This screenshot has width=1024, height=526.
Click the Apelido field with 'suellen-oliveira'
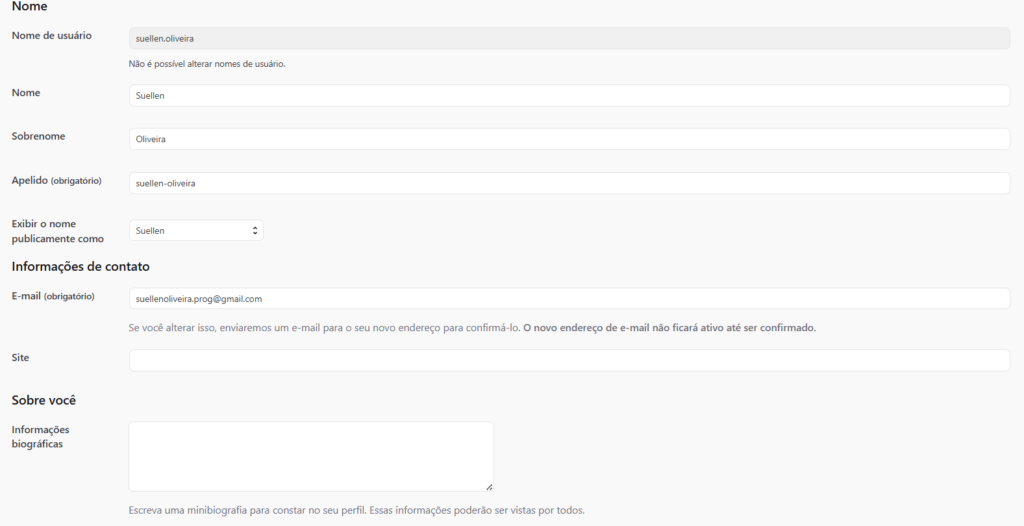pyautogui.click(x=569, y=183)
